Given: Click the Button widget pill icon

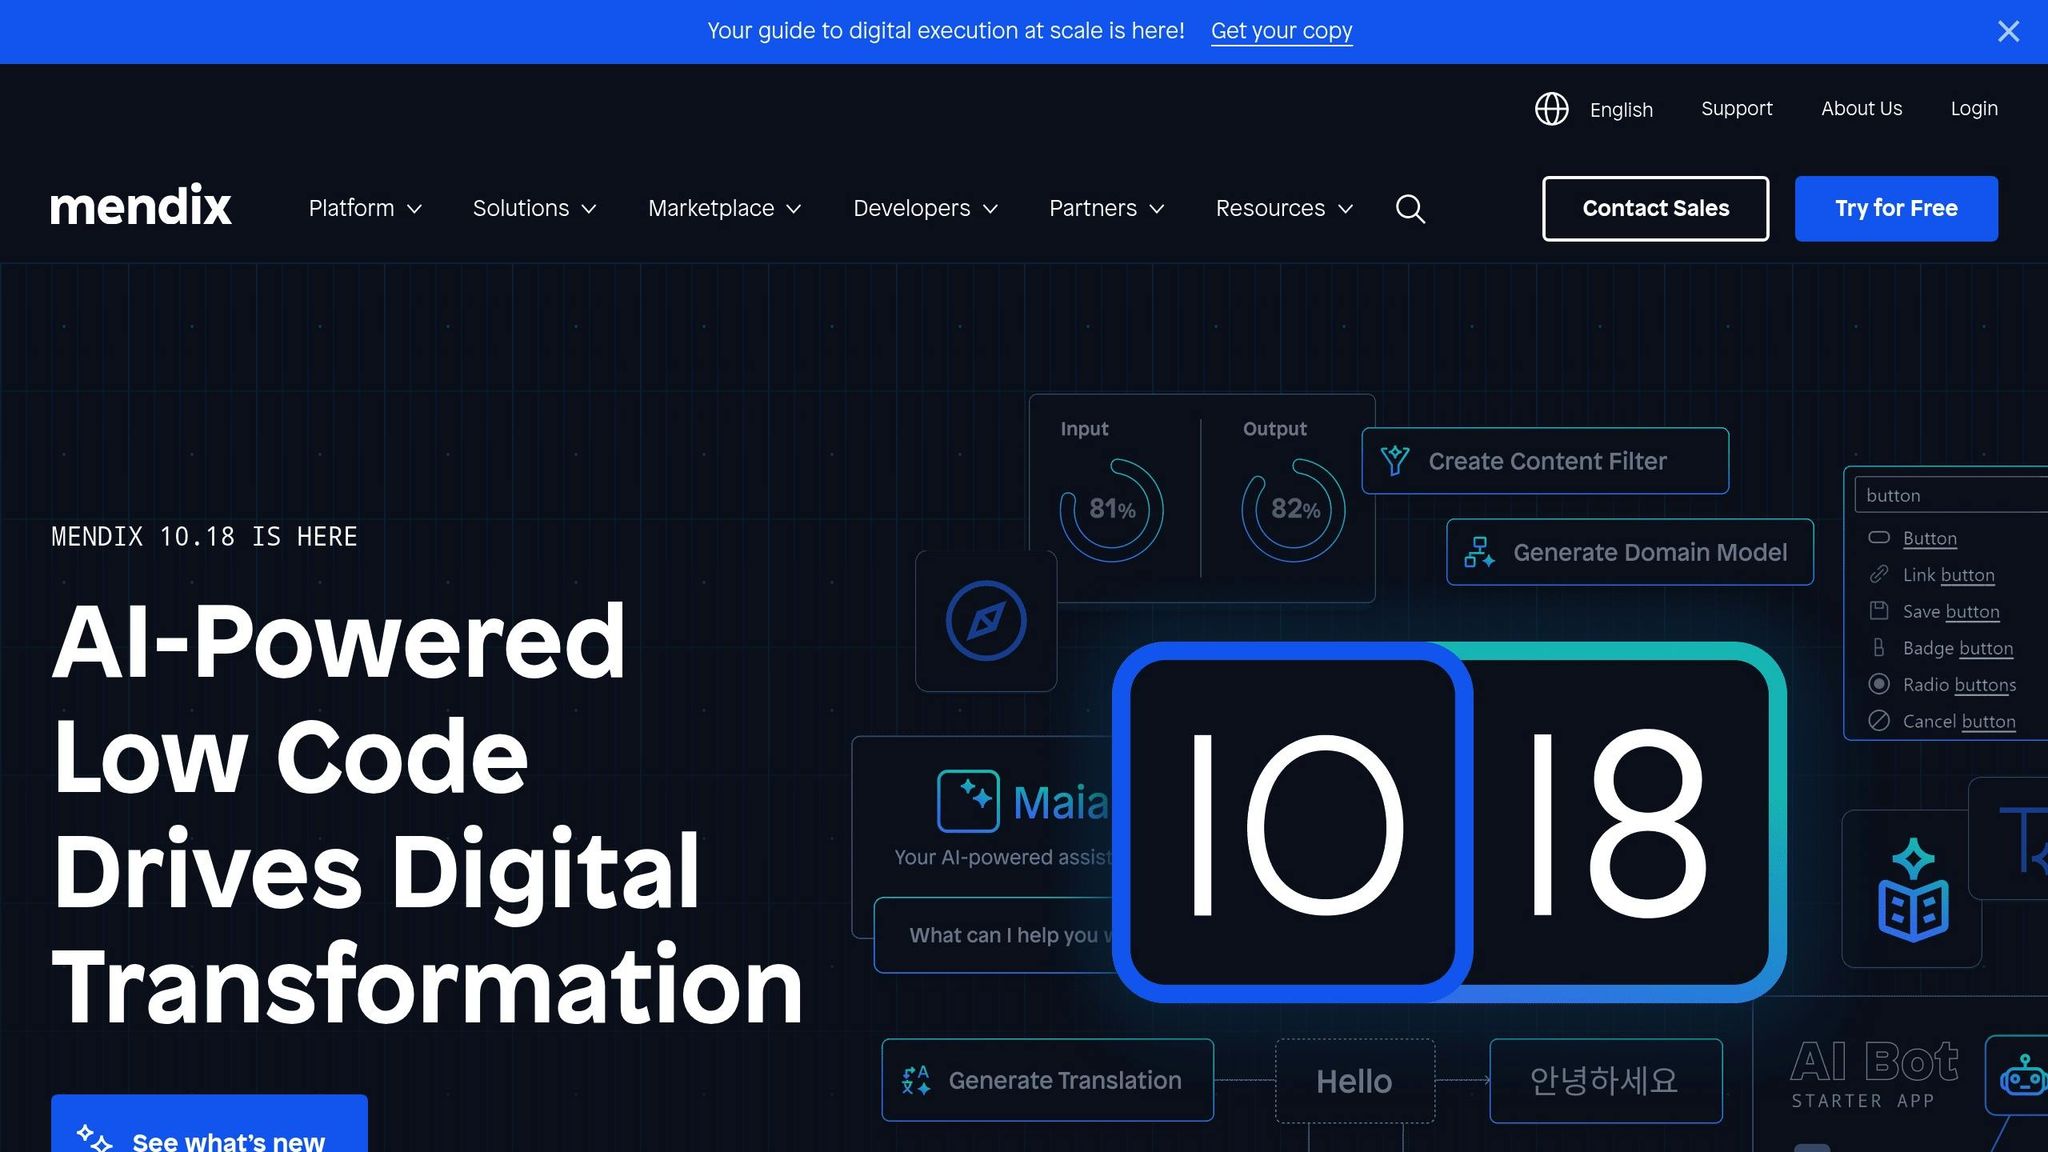Looking at the screenshot, I should (1879, 537).
